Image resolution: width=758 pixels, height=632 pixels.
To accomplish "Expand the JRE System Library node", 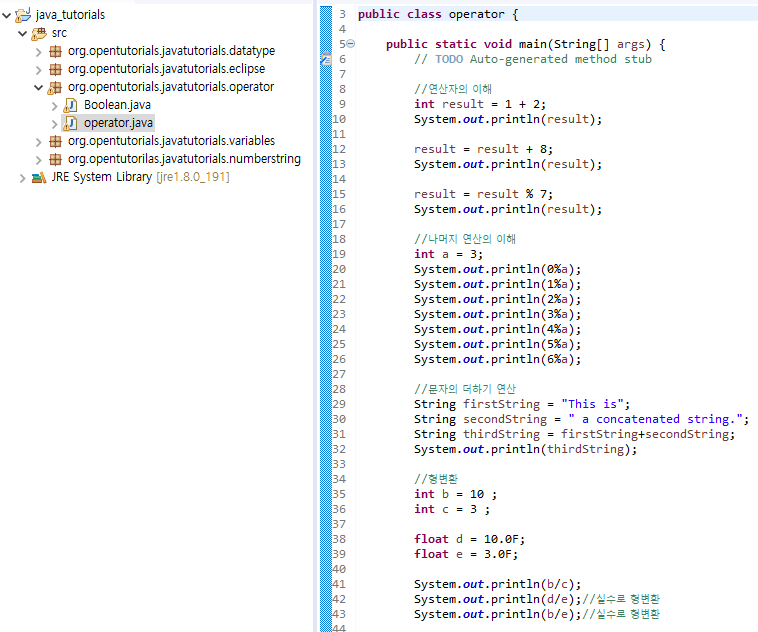I will tap(23, 177).
